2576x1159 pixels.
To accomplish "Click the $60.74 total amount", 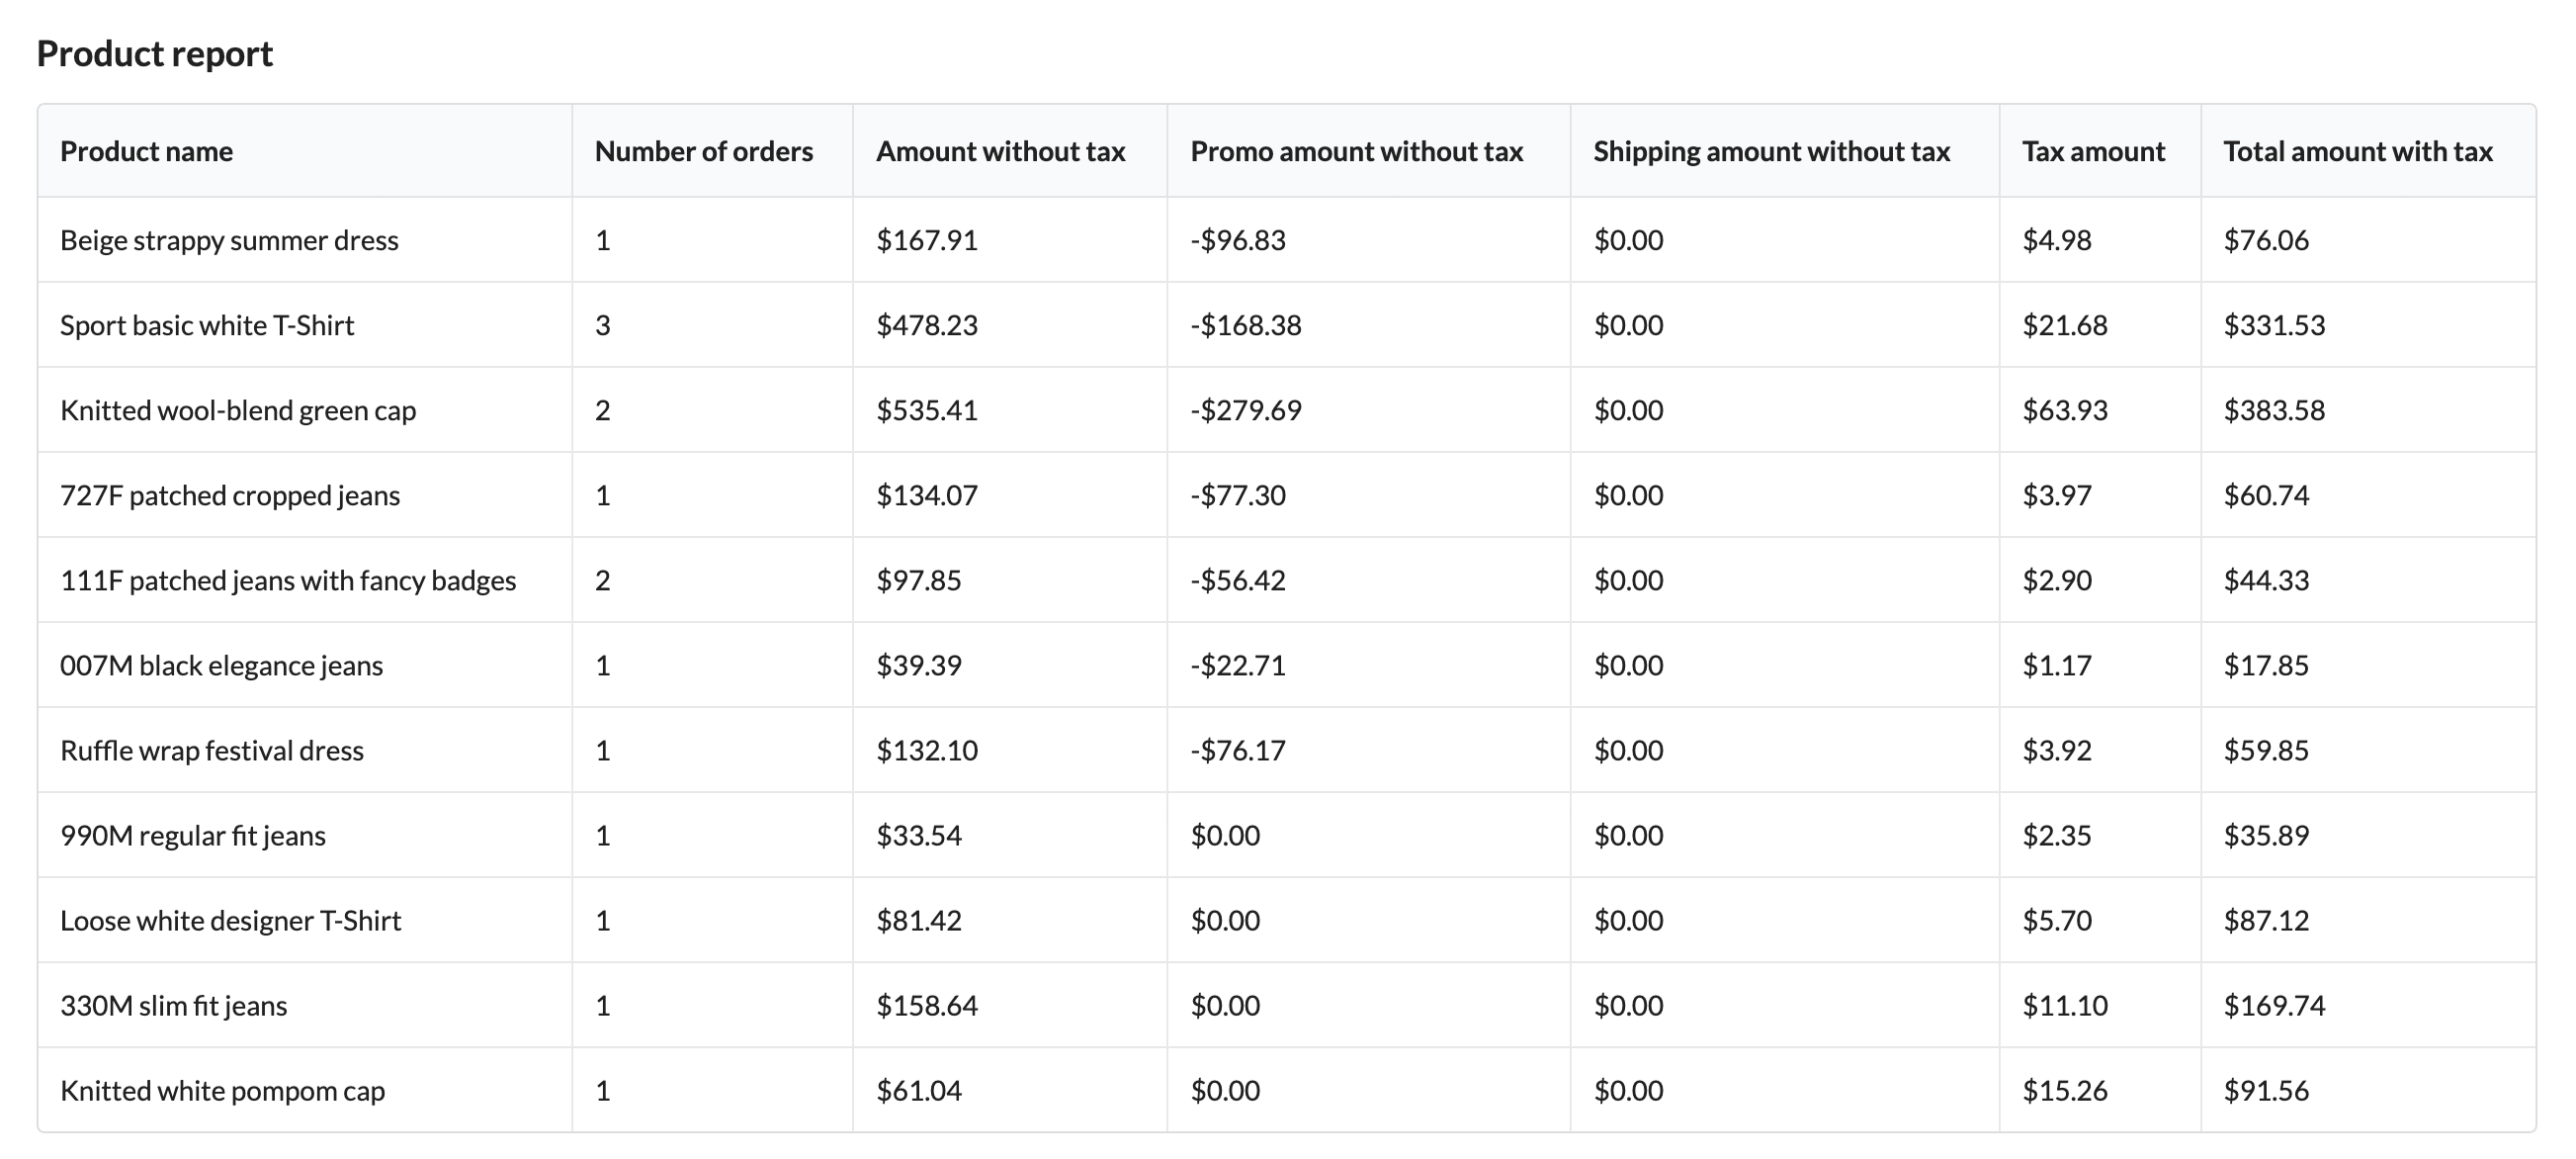I will (2266, 495).
